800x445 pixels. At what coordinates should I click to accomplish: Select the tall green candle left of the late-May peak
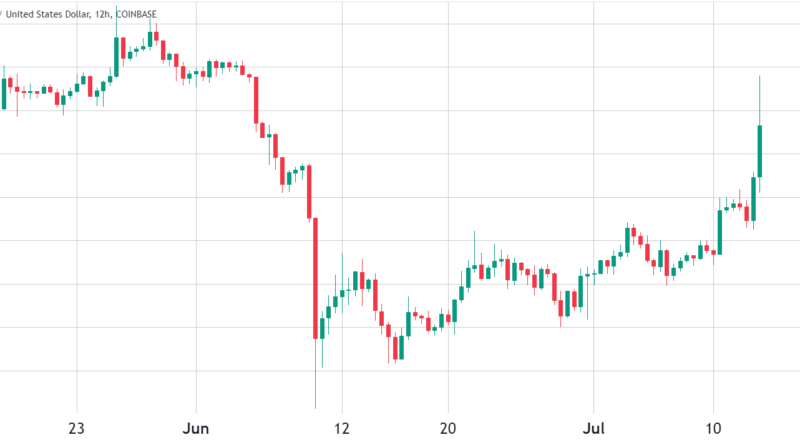116,57
